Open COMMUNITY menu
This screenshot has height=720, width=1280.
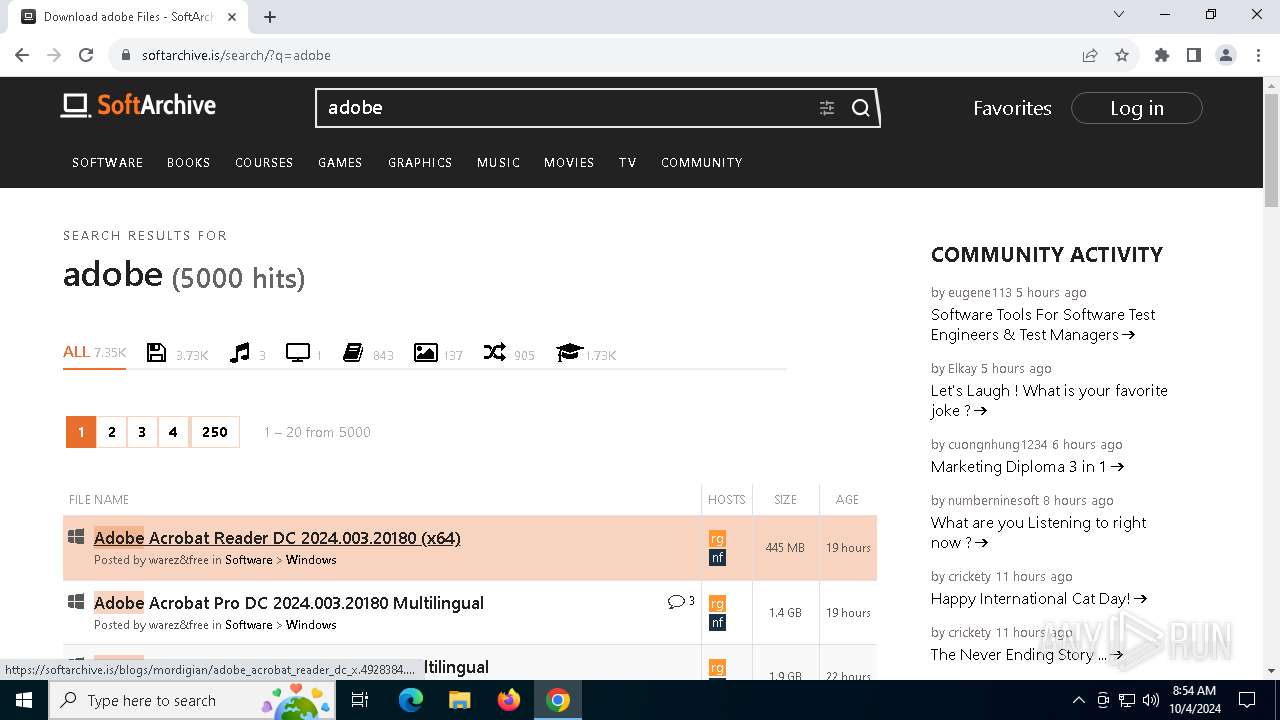pyautogui.click(x=702, y=162)
